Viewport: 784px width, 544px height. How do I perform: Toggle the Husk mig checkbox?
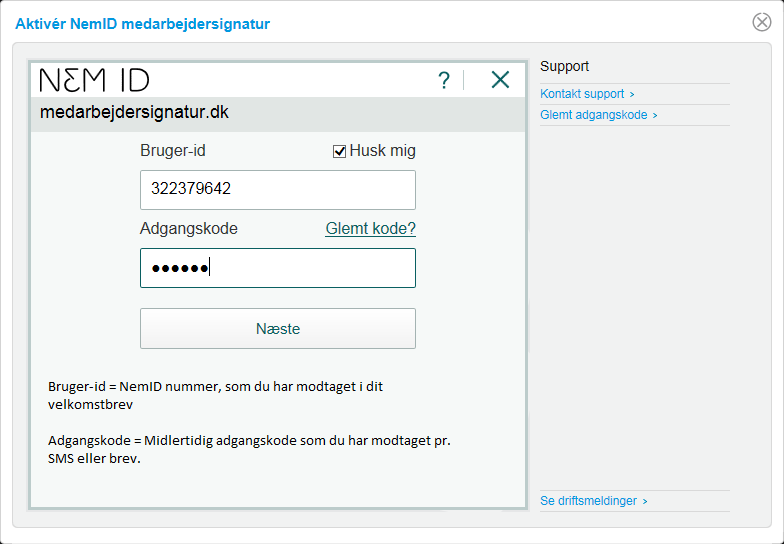340,151
